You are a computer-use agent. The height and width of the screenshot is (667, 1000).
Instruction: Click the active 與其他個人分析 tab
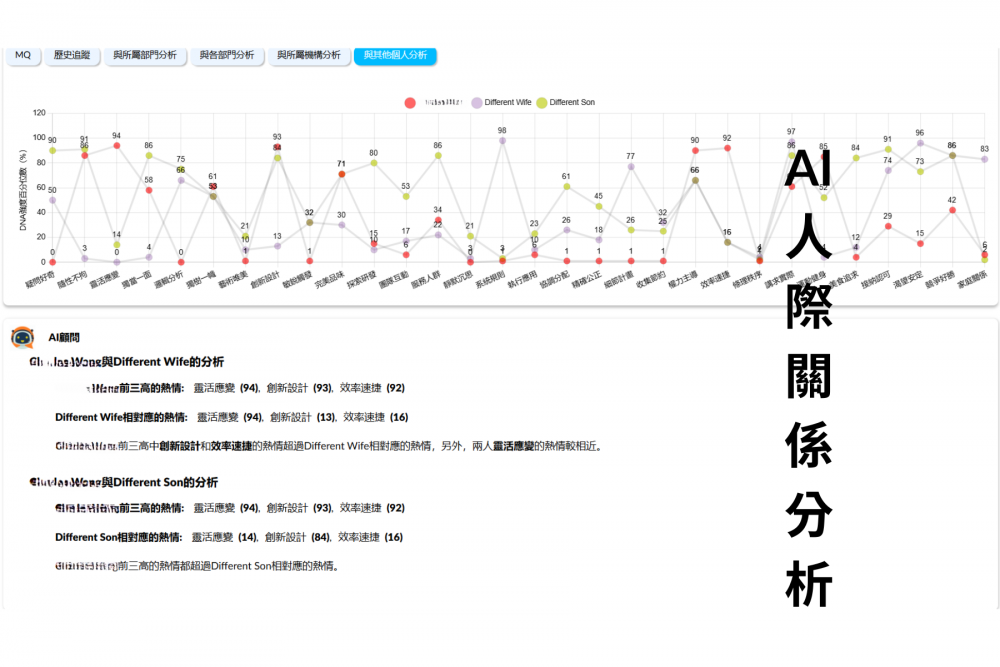[x=395, y=55]
